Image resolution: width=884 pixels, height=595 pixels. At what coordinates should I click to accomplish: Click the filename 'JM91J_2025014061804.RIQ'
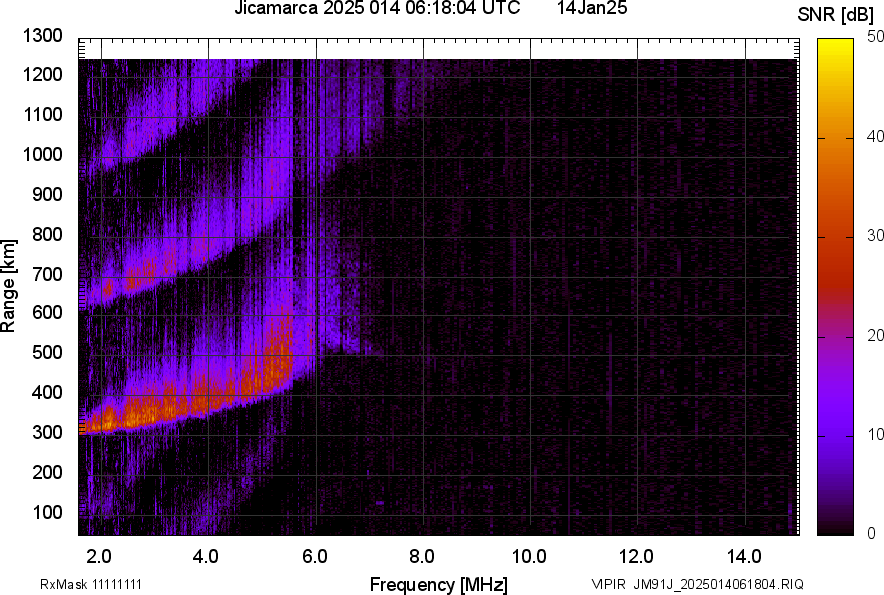click(718, 584)
